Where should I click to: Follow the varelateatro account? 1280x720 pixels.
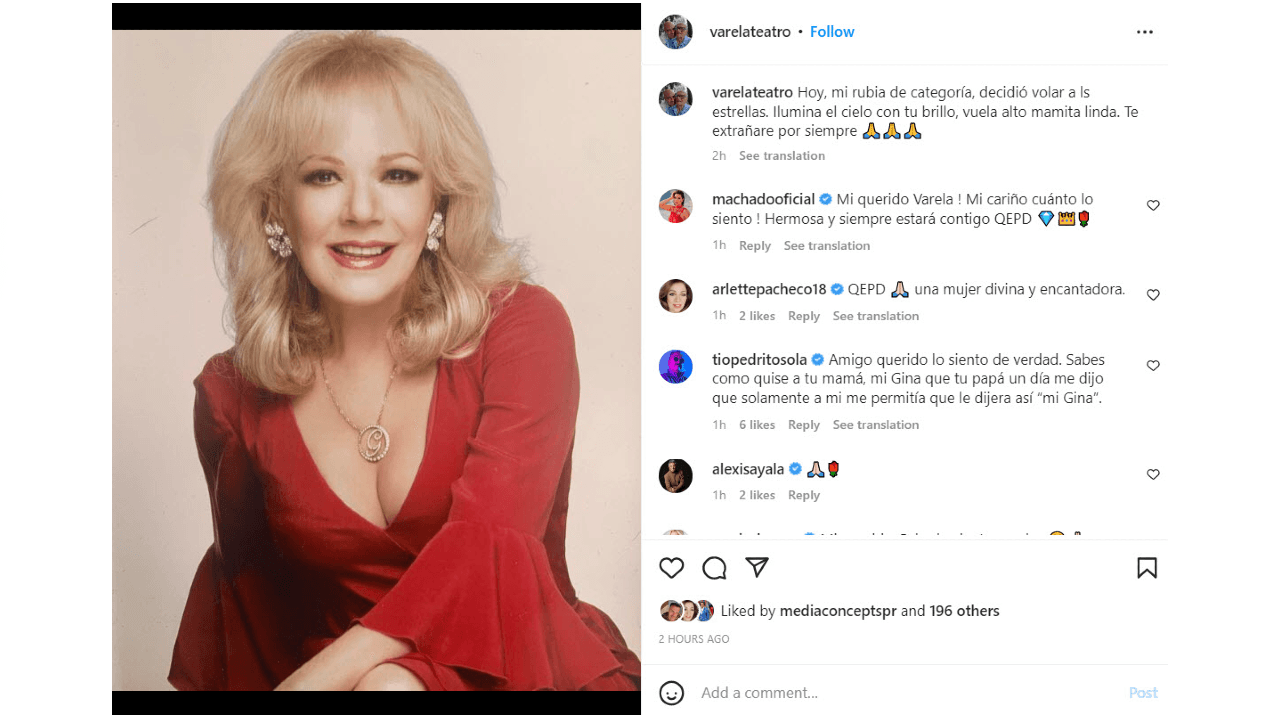[832, 32]
